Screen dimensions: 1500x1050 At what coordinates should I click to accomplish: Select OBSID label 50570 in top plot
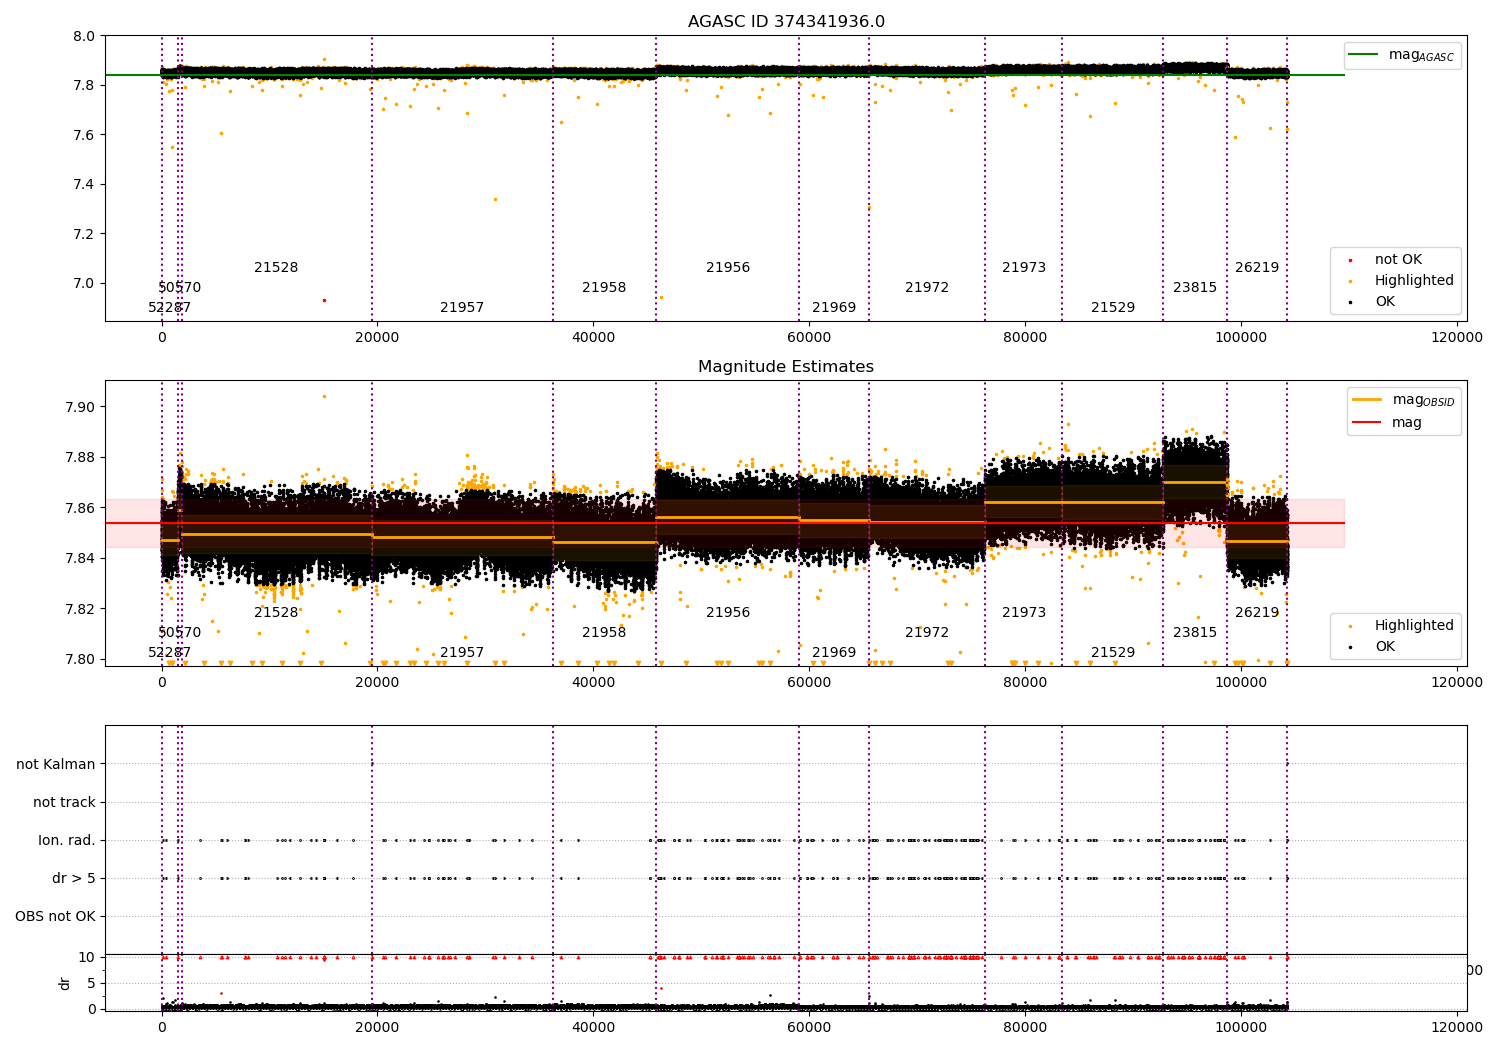pos(180,288)
